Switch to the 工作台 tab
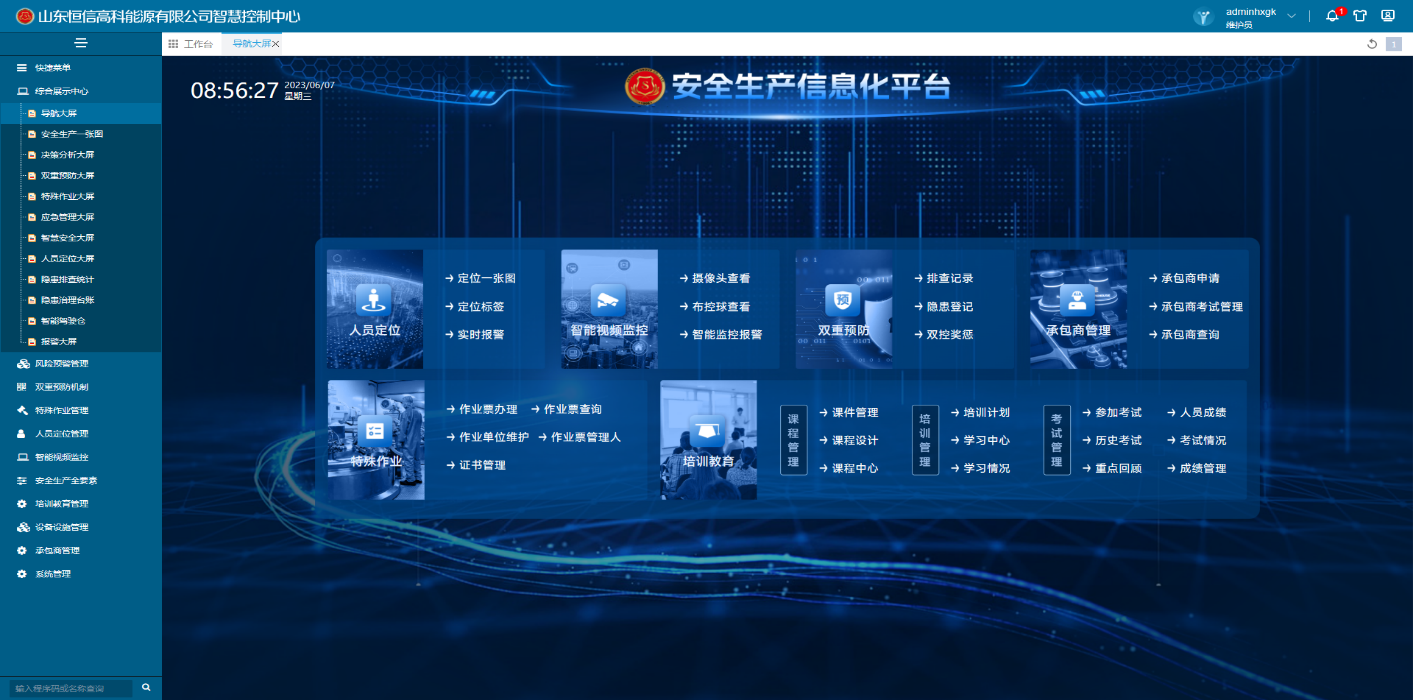 191,44
